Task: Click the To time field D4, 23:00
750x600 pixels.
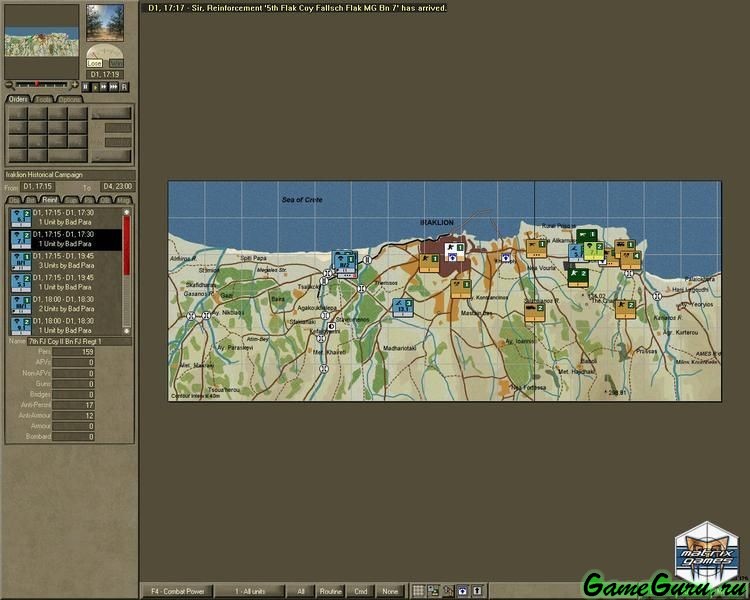Action: coord(118,186)
